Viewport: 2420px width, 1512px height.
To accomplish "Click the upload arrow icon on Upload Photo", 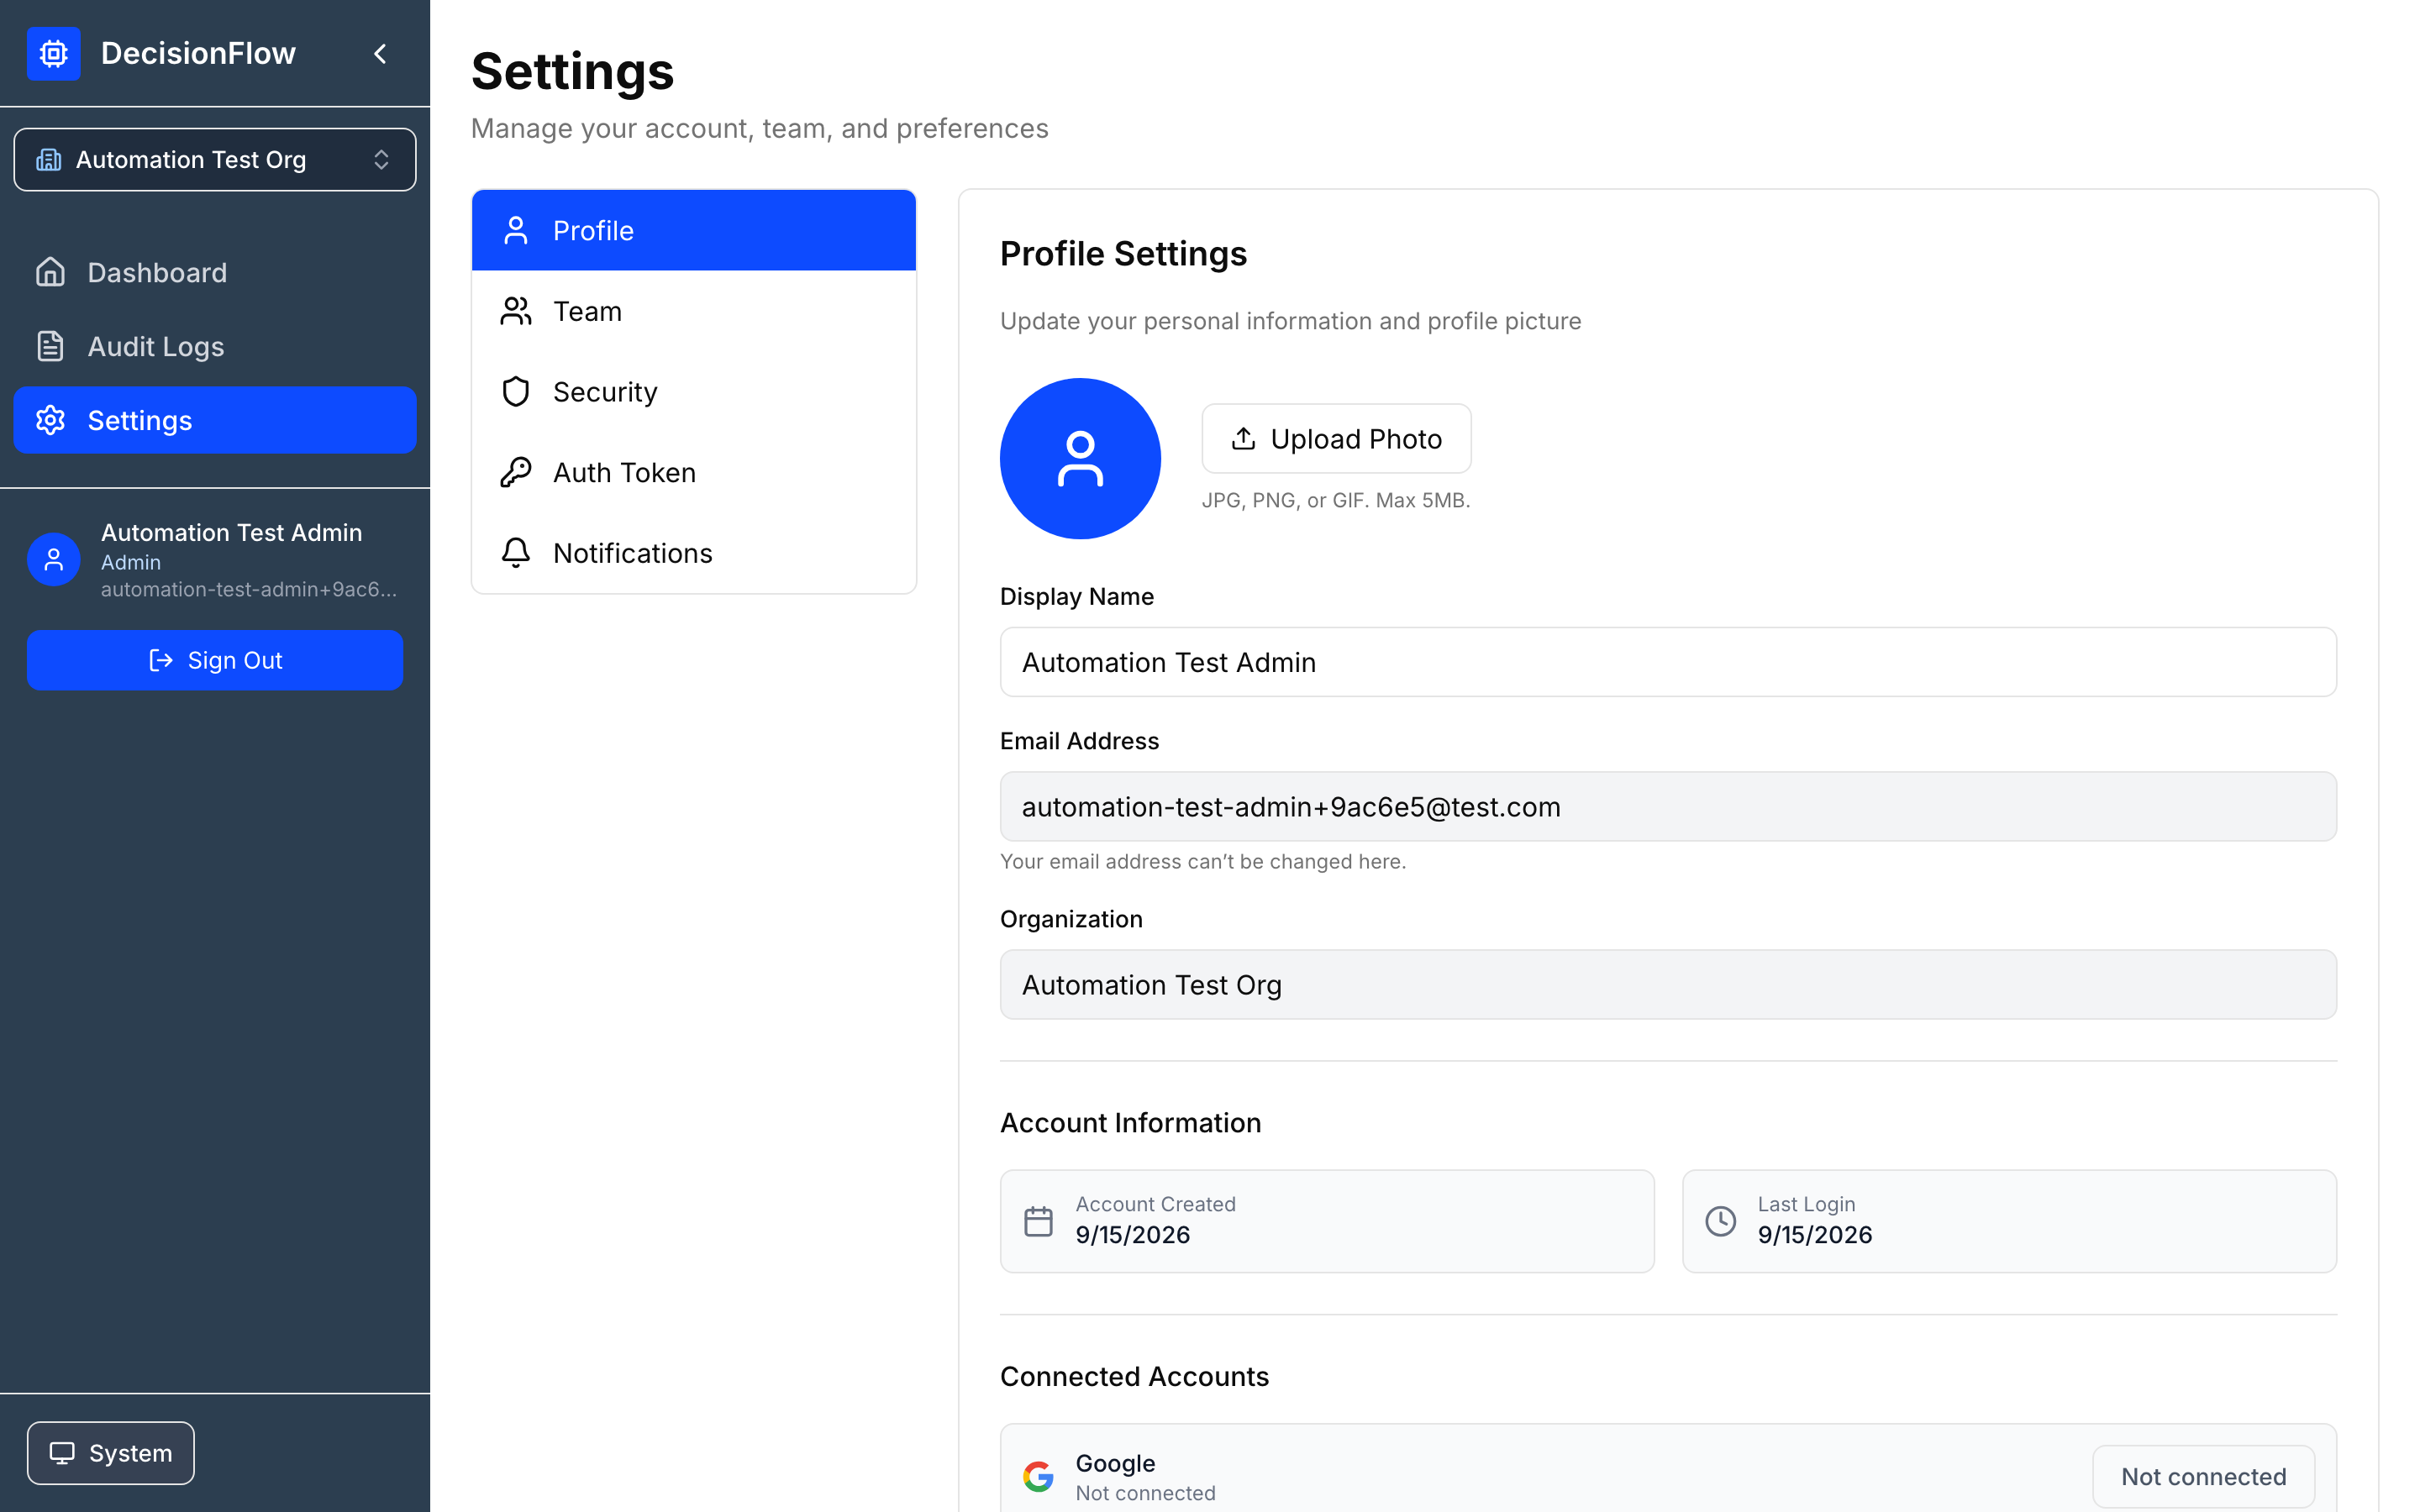I will coord(1243,439).
